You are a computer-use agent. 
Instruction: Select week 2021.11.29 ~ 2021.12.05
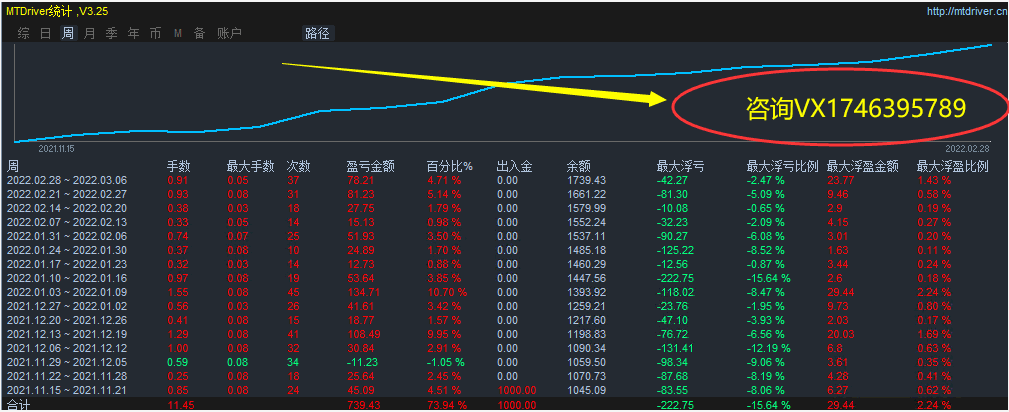pos(69,362)
